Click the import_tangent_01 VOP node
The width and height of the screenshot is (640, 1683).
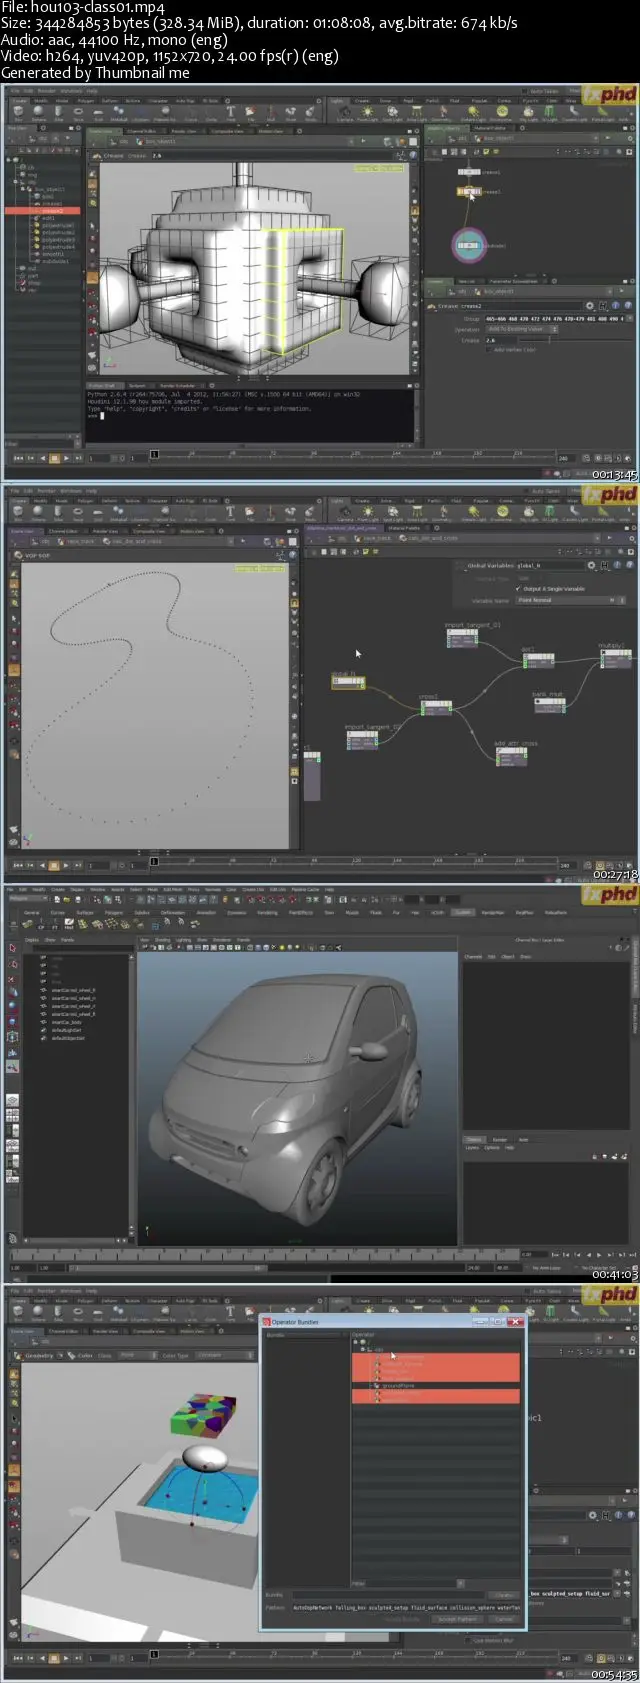click(x=461, y=637)
